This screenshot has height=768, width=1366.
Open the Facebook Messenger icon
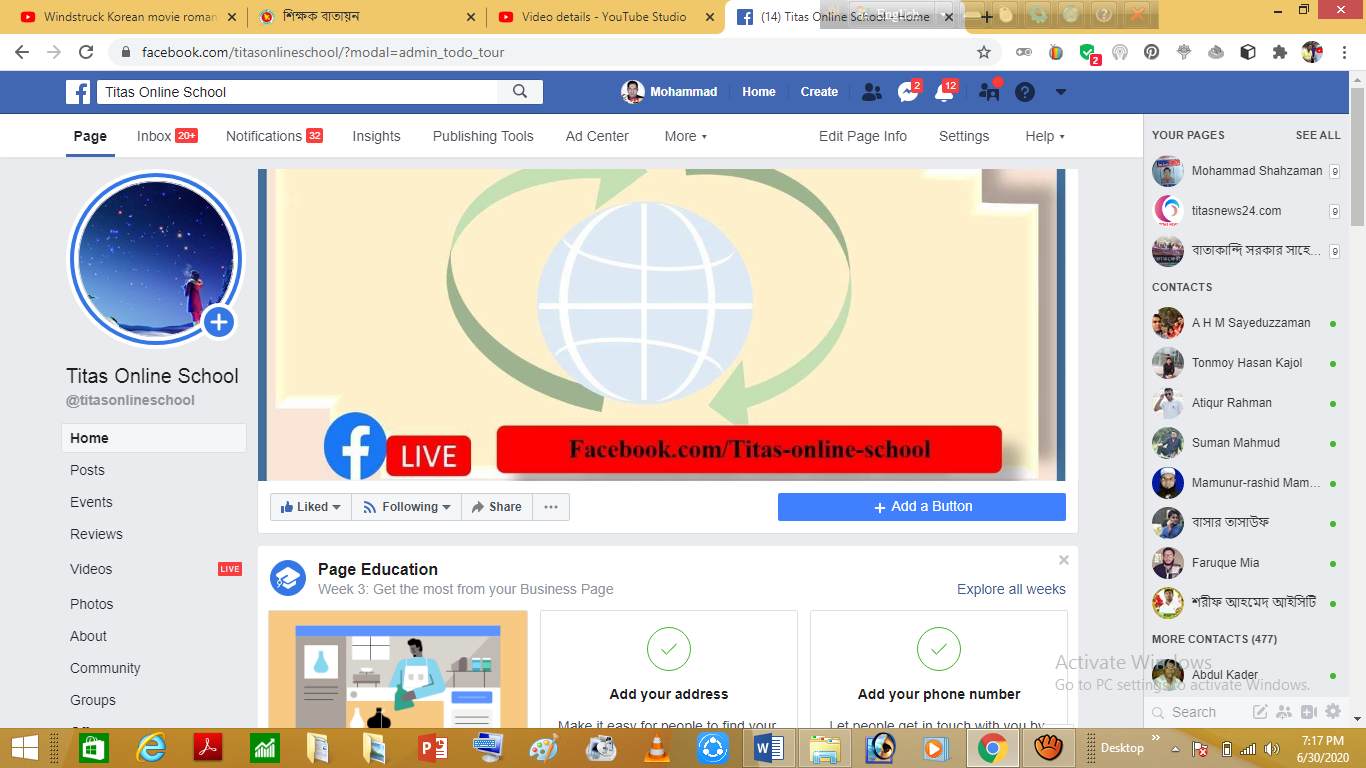[x=908, y=92]
